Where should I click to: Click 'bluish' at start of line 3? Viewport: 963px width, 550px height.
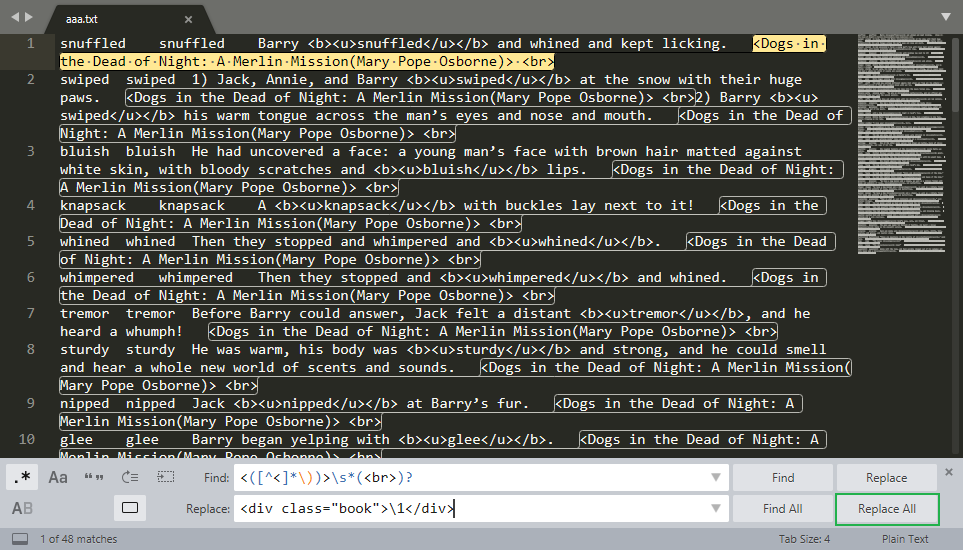pyautogui.click(x=85, y=152)
